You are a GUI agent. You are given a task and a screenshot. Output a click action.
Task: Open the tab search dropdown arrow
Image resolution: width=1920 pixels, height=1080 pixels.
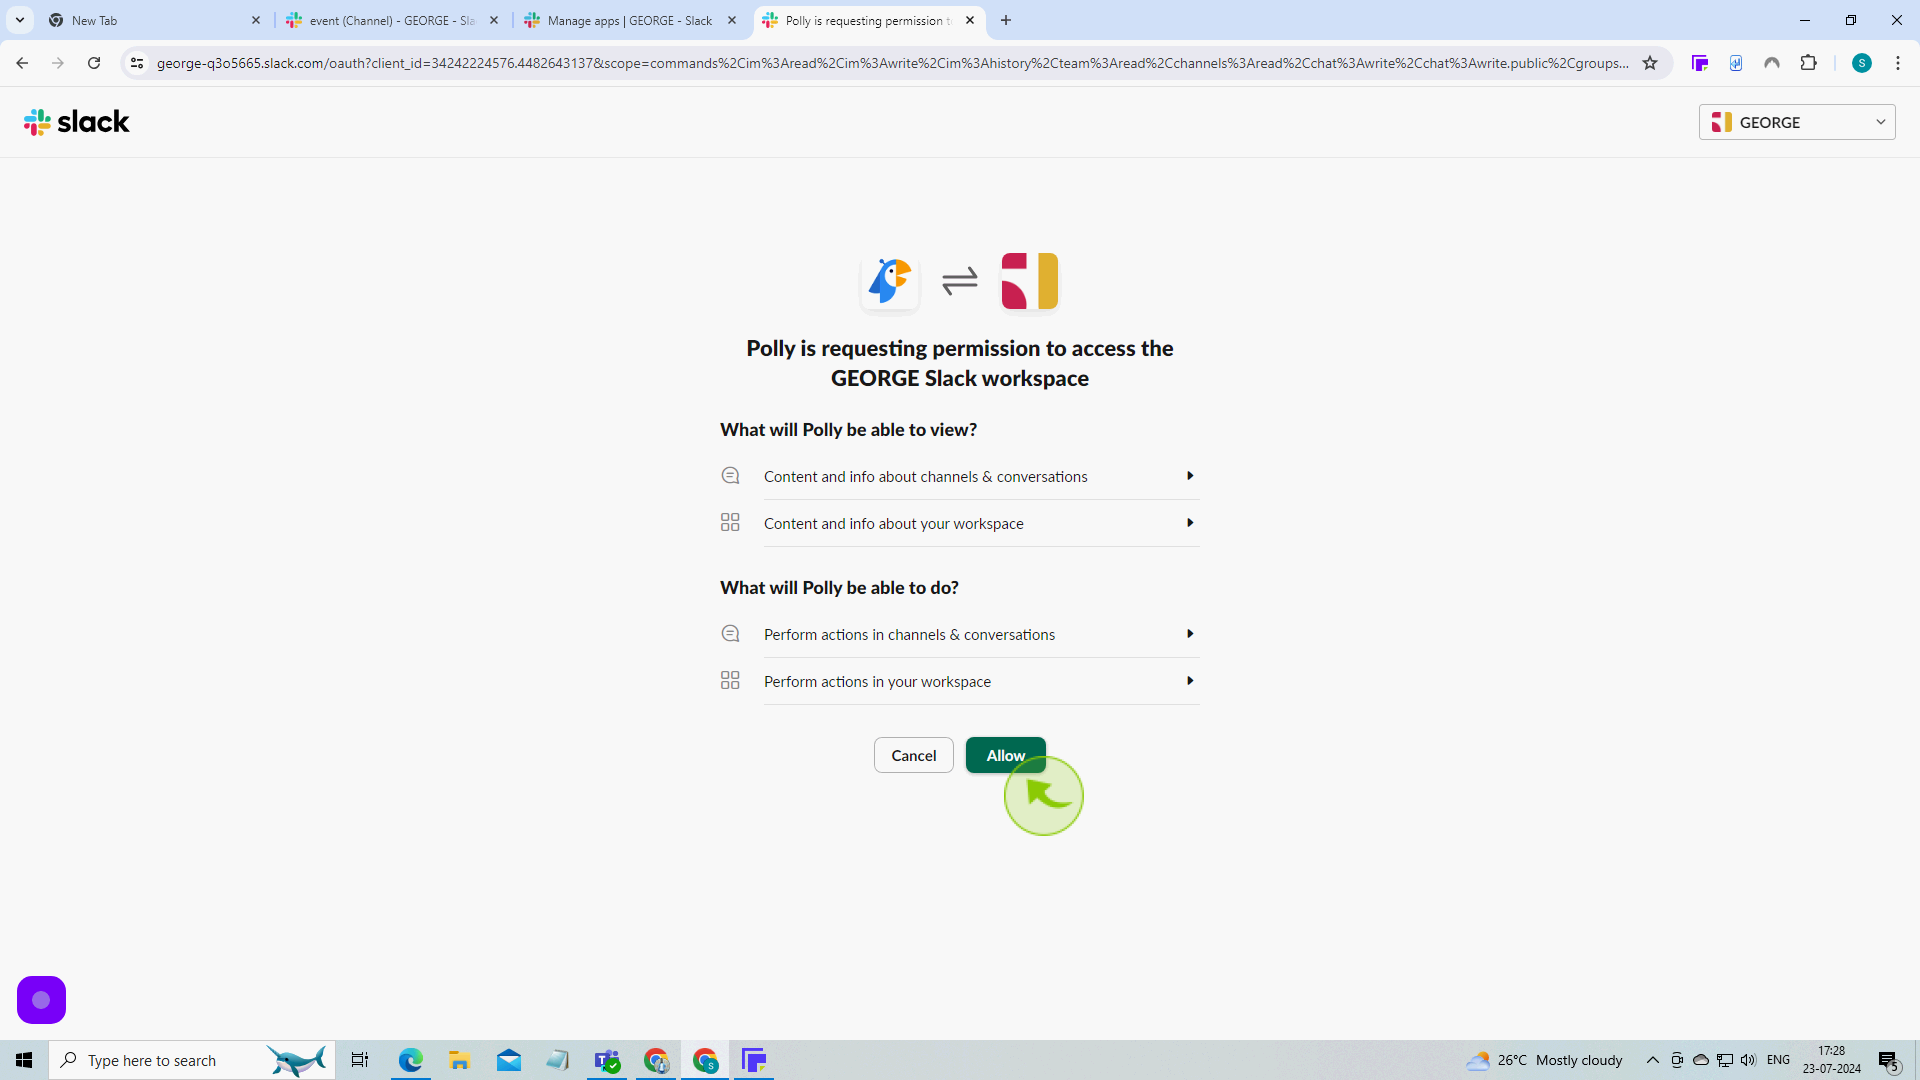[x=20, y=20]
